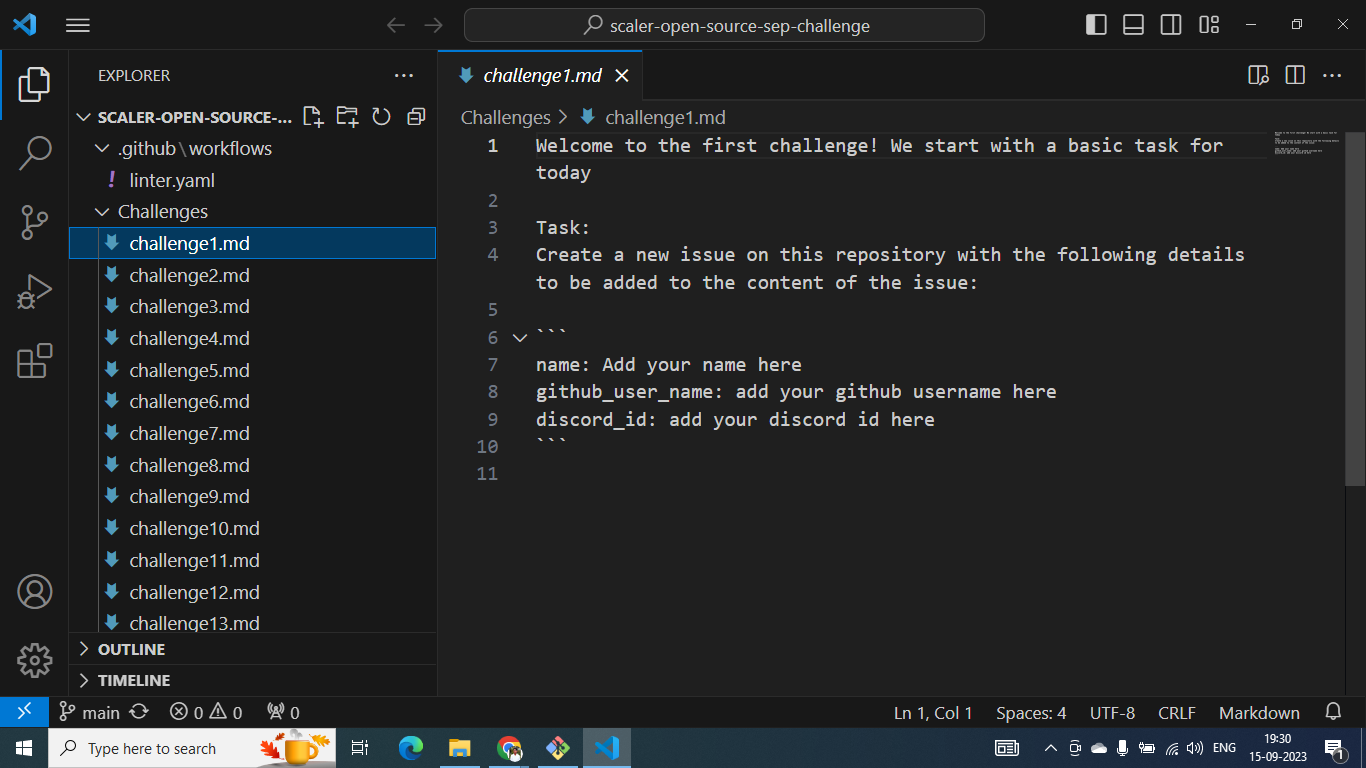The width and height of the screenshot is (1366, 768).
Task: Open the hamburger menu
Action: click(77, 25)
